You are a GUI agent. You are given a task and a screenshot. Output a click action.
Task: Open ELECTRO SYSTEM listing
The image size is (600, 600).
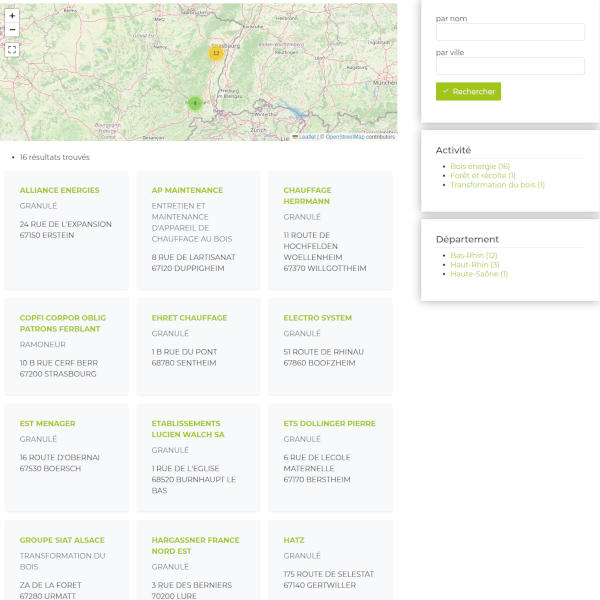coord(318,318)
